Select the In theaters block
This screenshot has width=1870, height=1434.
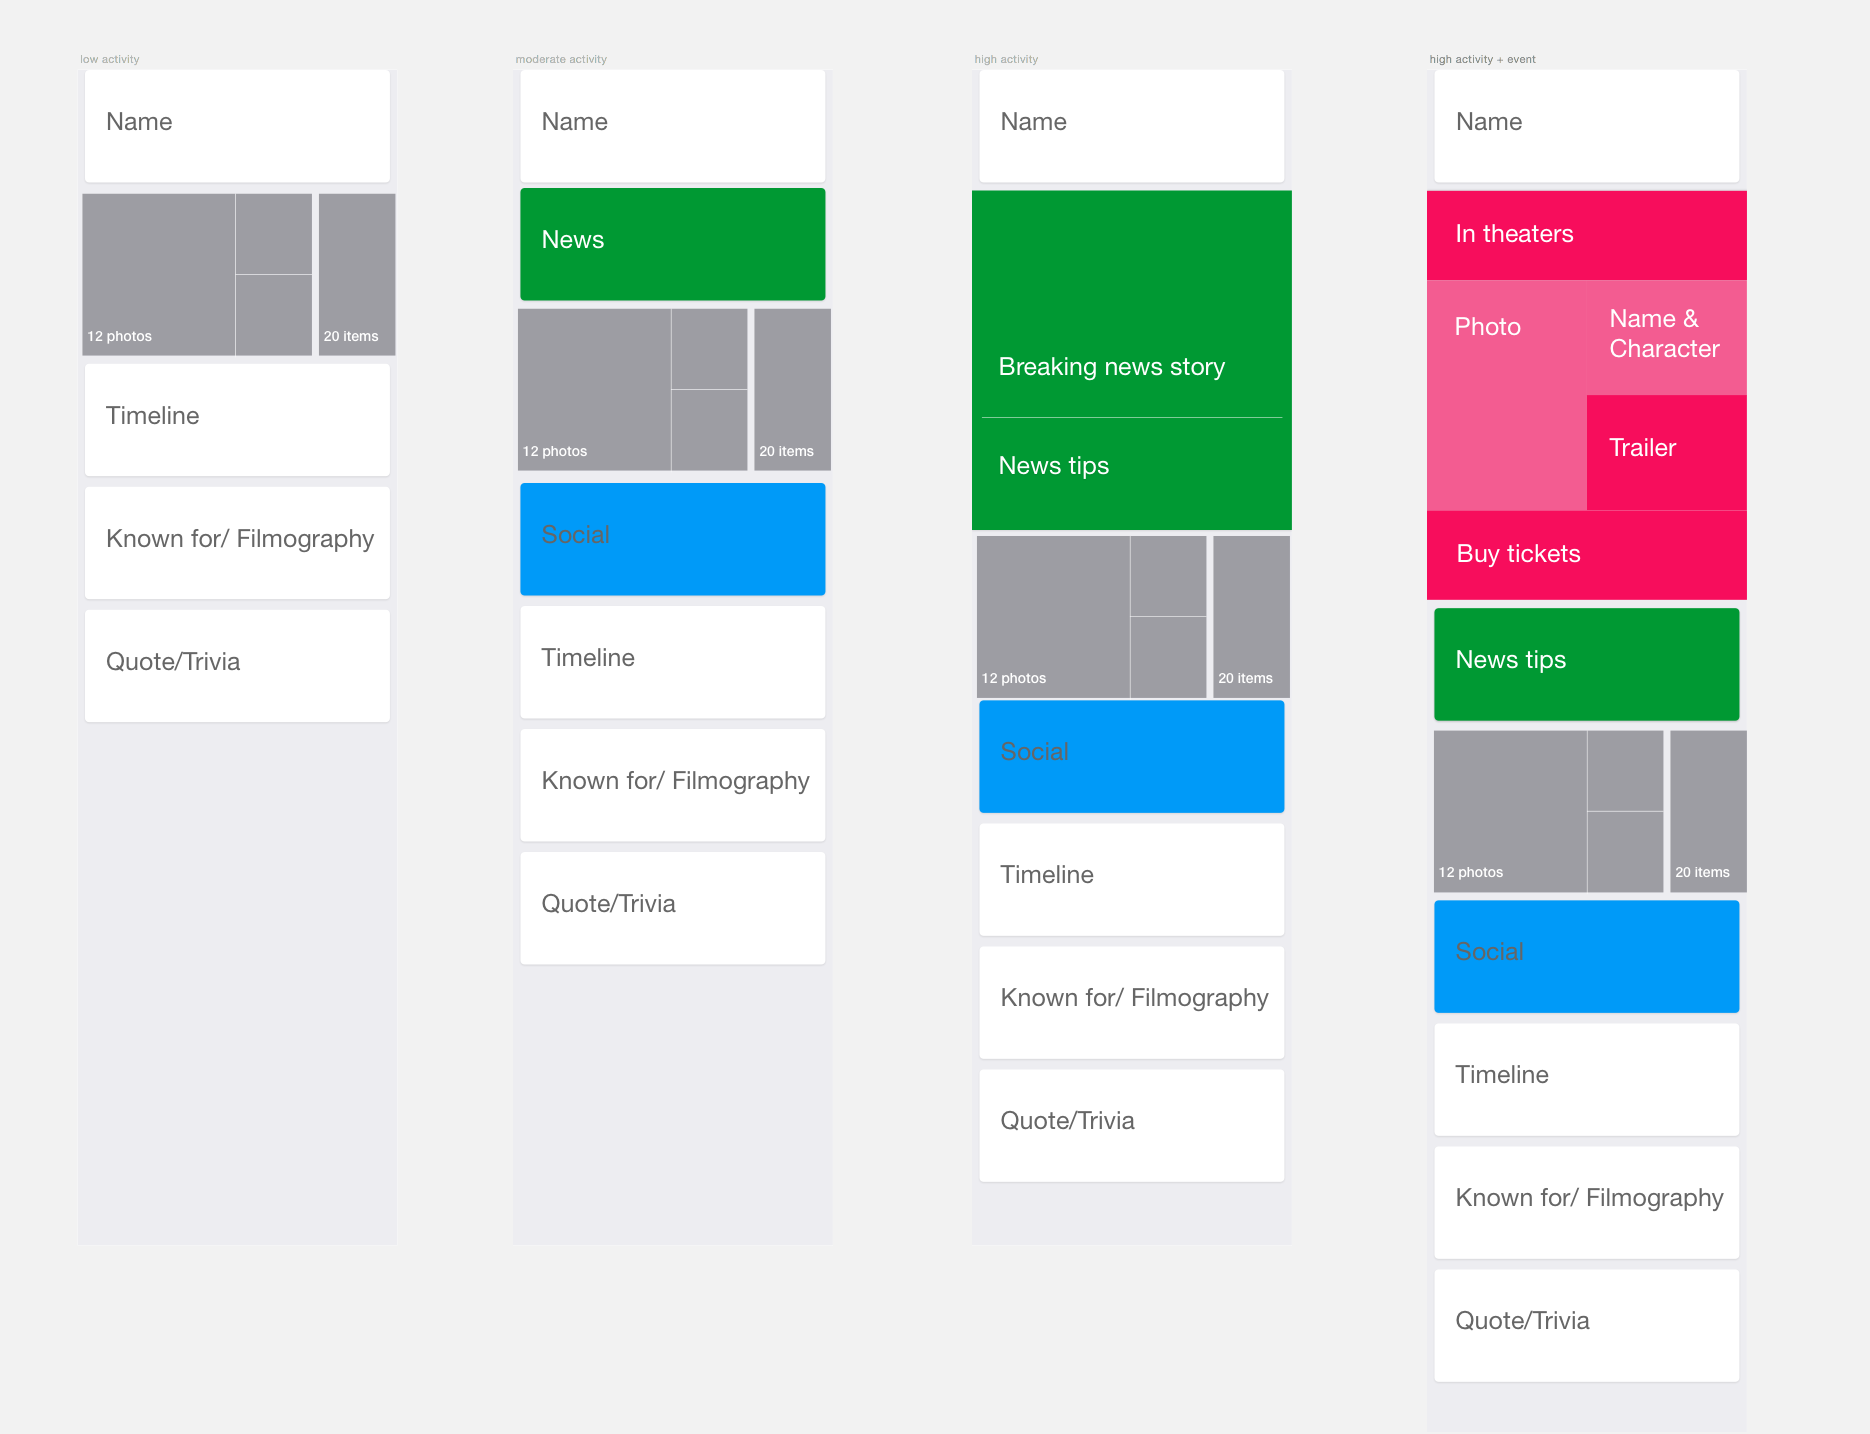[1587, 235]
